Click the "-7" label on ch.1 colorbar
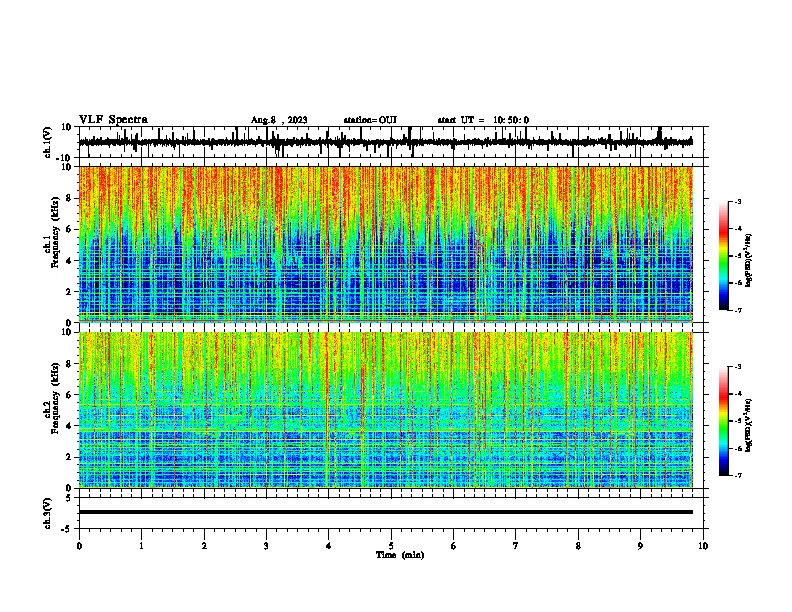The height and width of the screenshot is (612, 792). pyautogui.click(x=737, y=310)
